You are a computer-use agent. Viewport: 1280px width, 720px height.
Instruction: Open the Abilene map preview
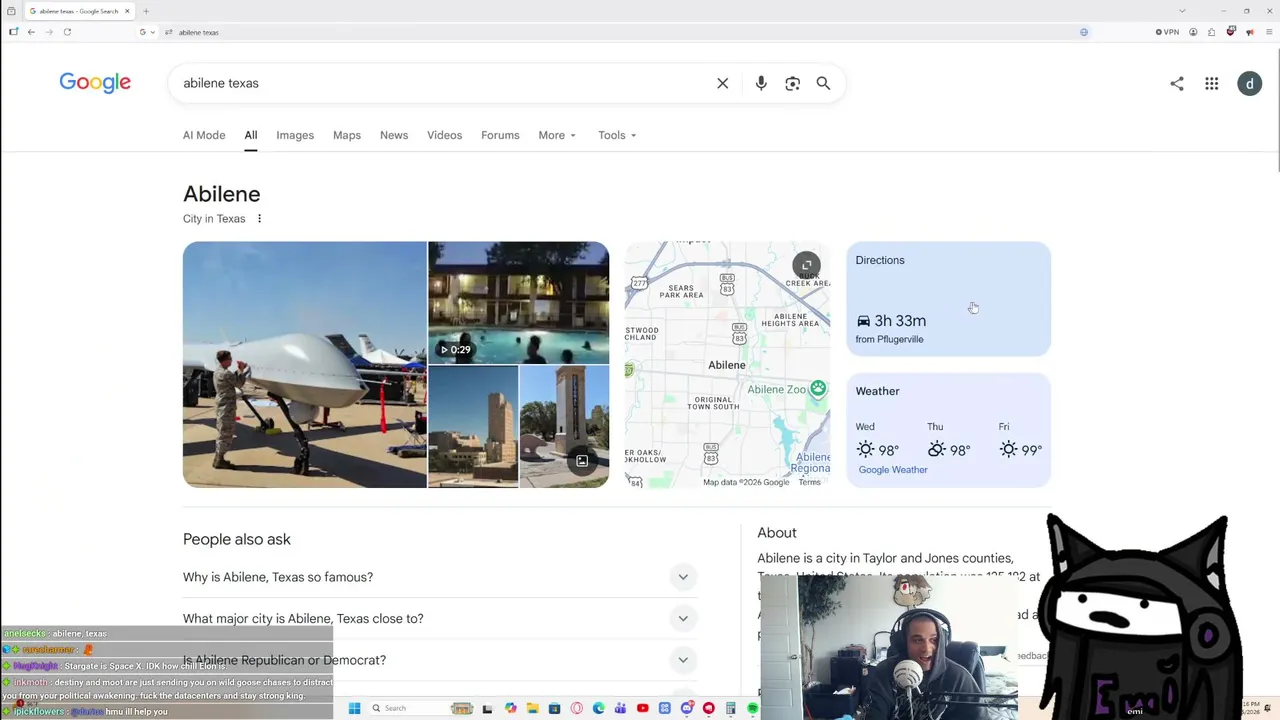tap(728, 365)
